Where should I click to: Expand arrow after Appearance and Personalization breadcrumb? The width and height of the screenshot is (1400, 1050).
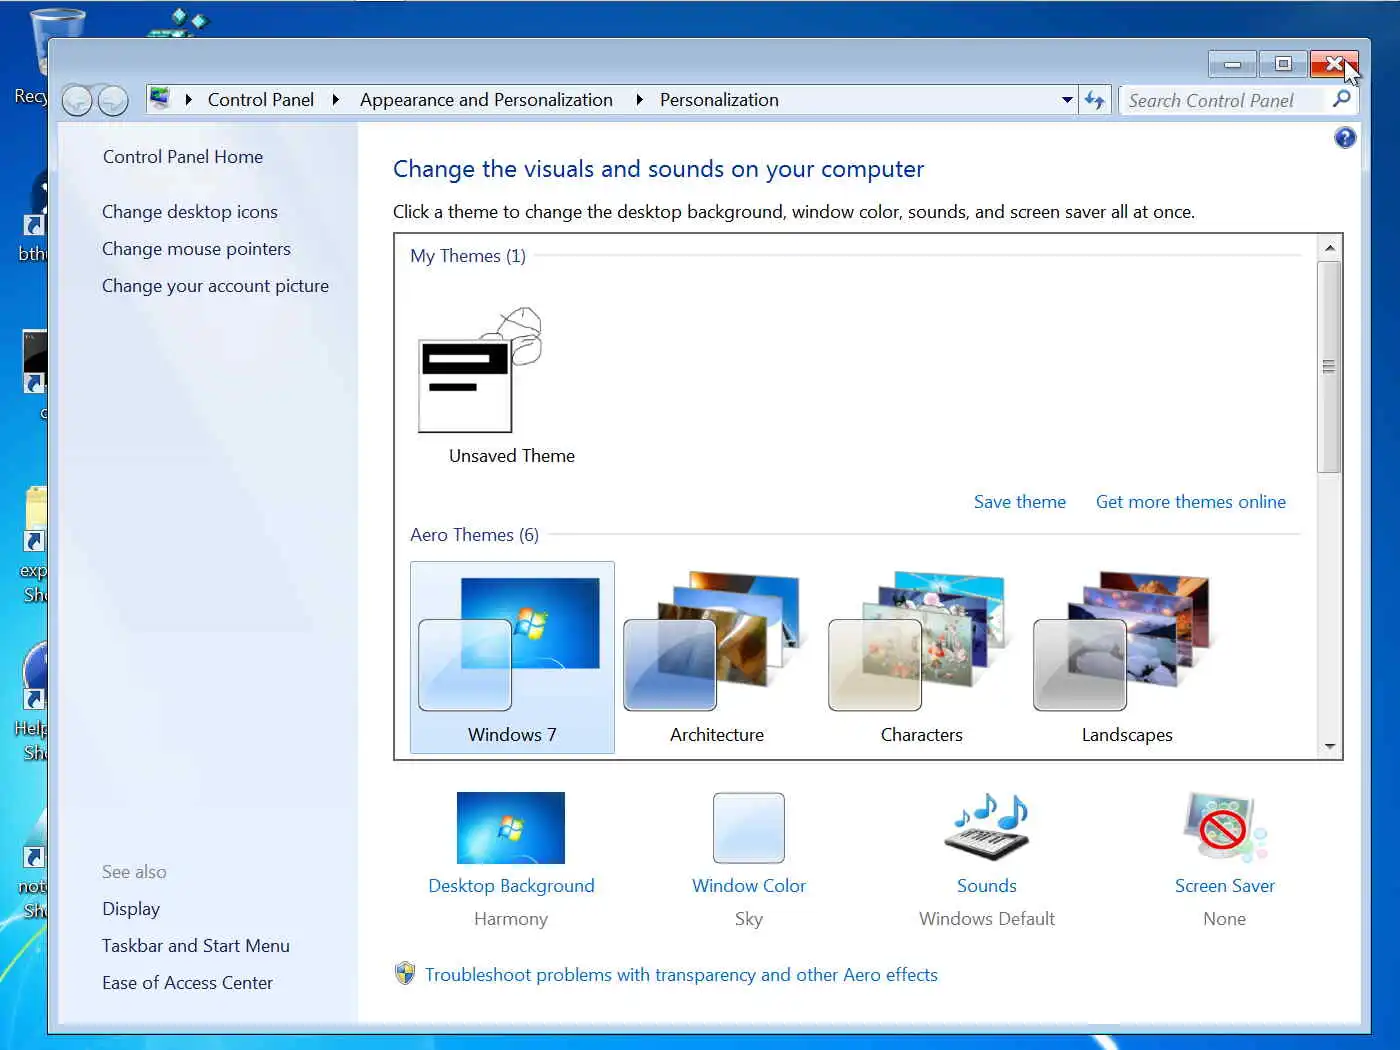click(x=639, y=100)
